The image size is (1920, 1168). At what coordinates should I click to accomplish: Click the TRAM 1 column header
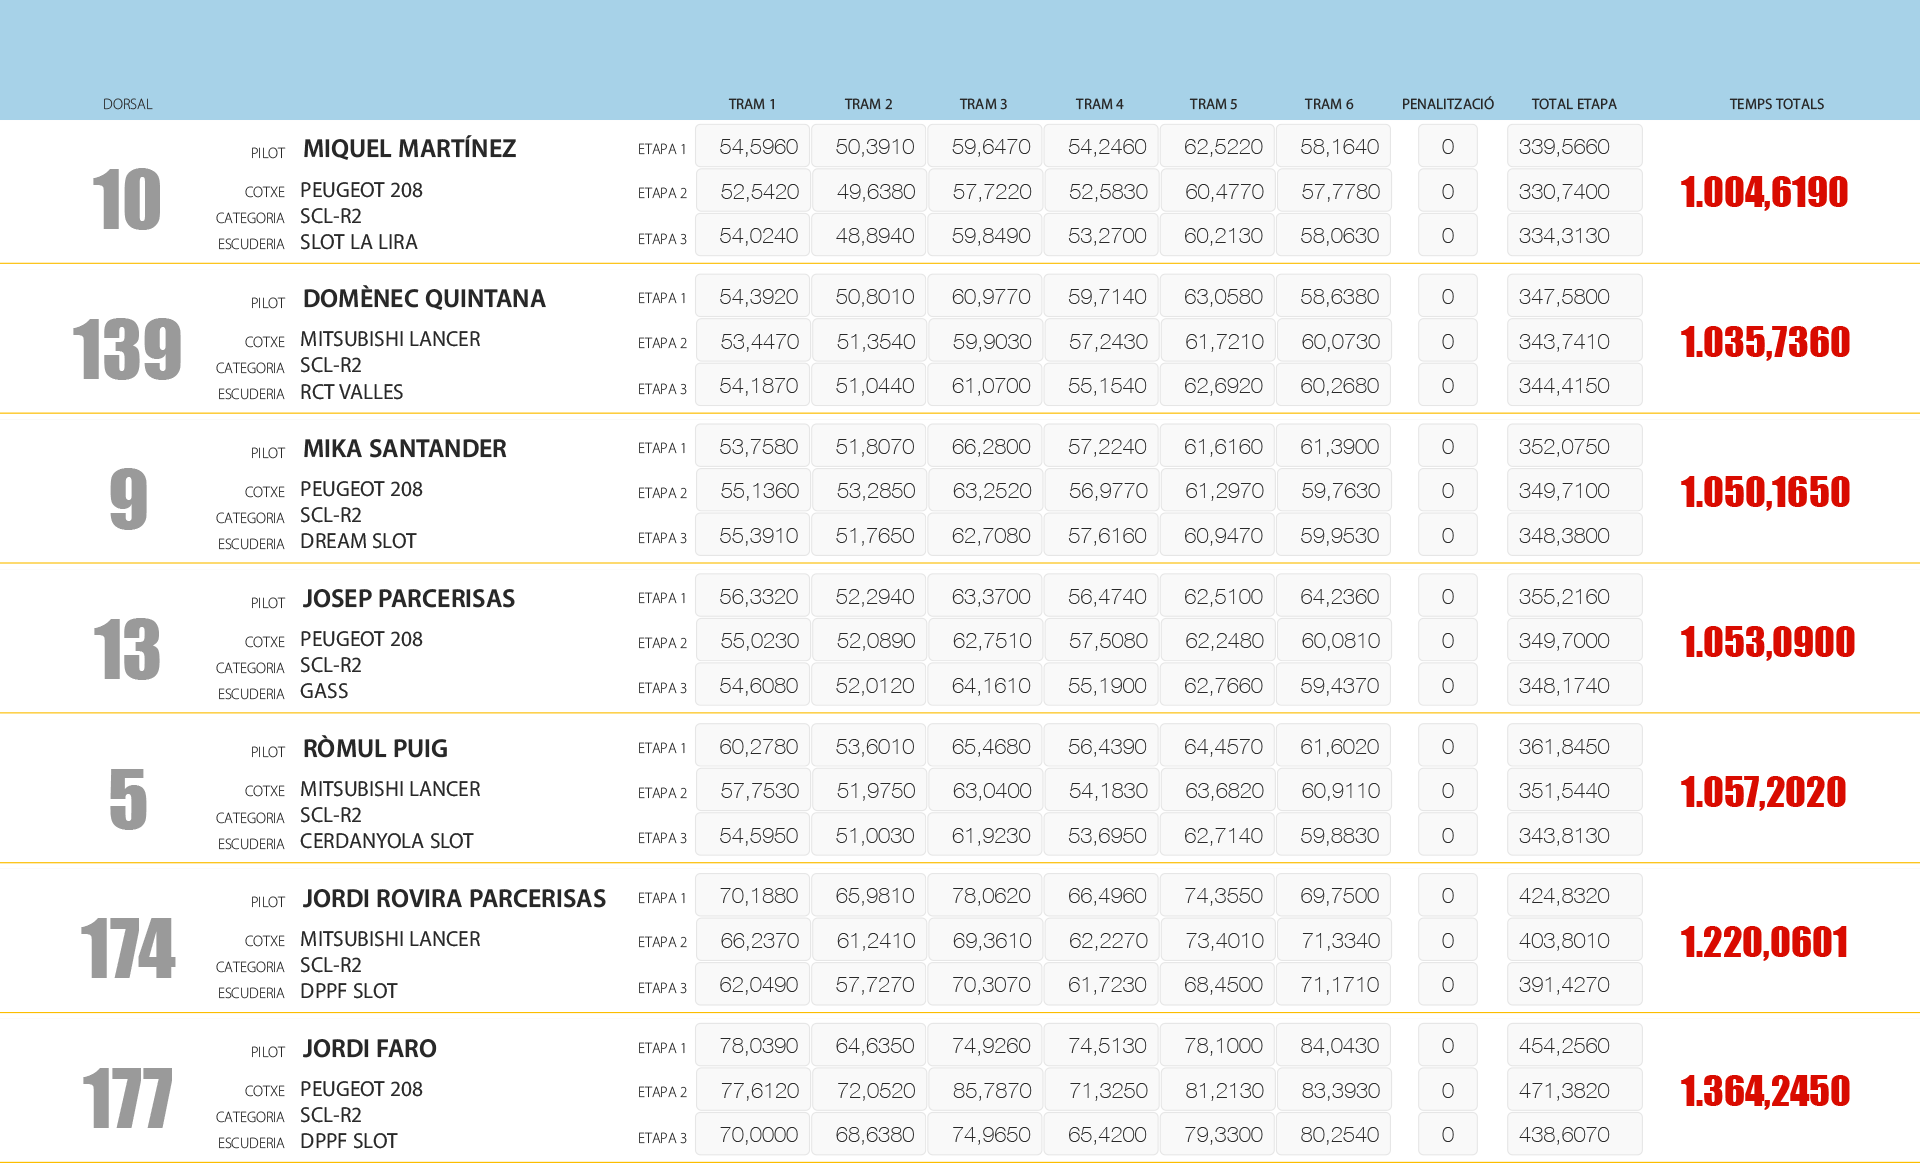point(751,104)
